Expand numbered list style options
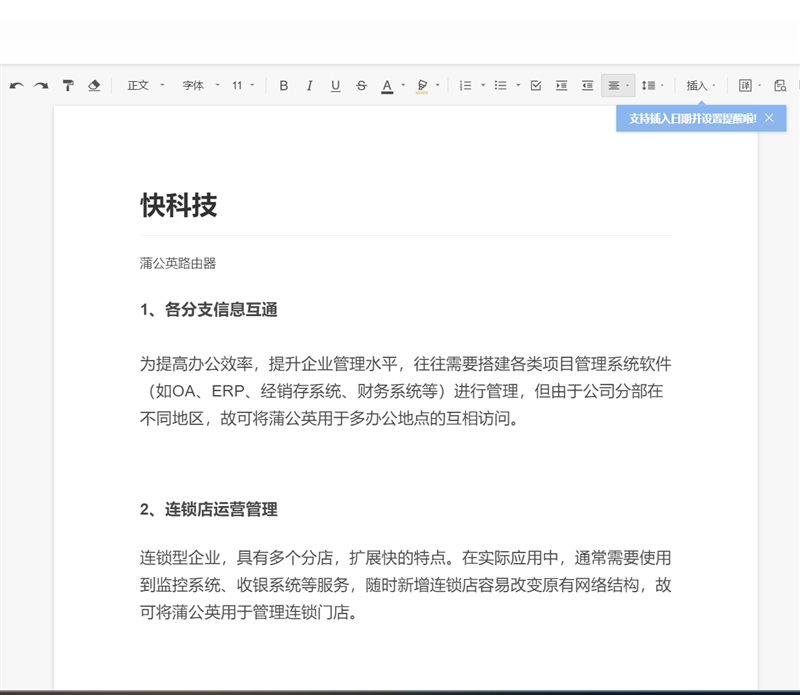This screenshot has height=695, width=800. 483,86
